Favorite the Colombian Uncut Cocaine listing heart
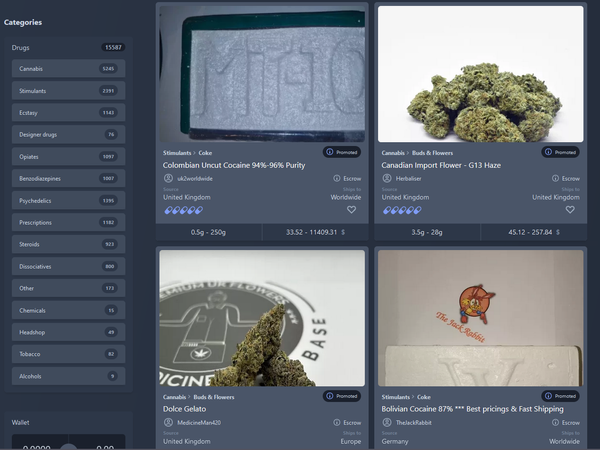 click(351, 210)
